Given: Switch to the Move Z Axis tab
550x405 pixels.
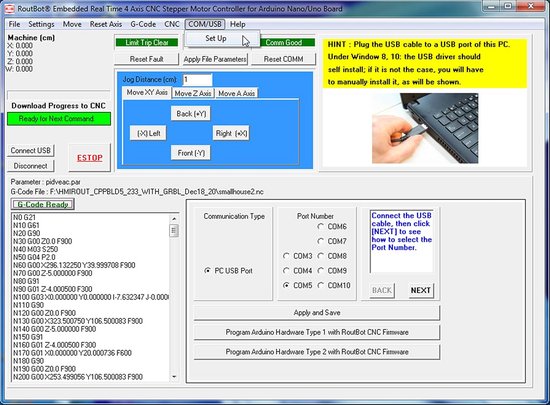Looking at the screenshot, I should [x=193, y=93].
